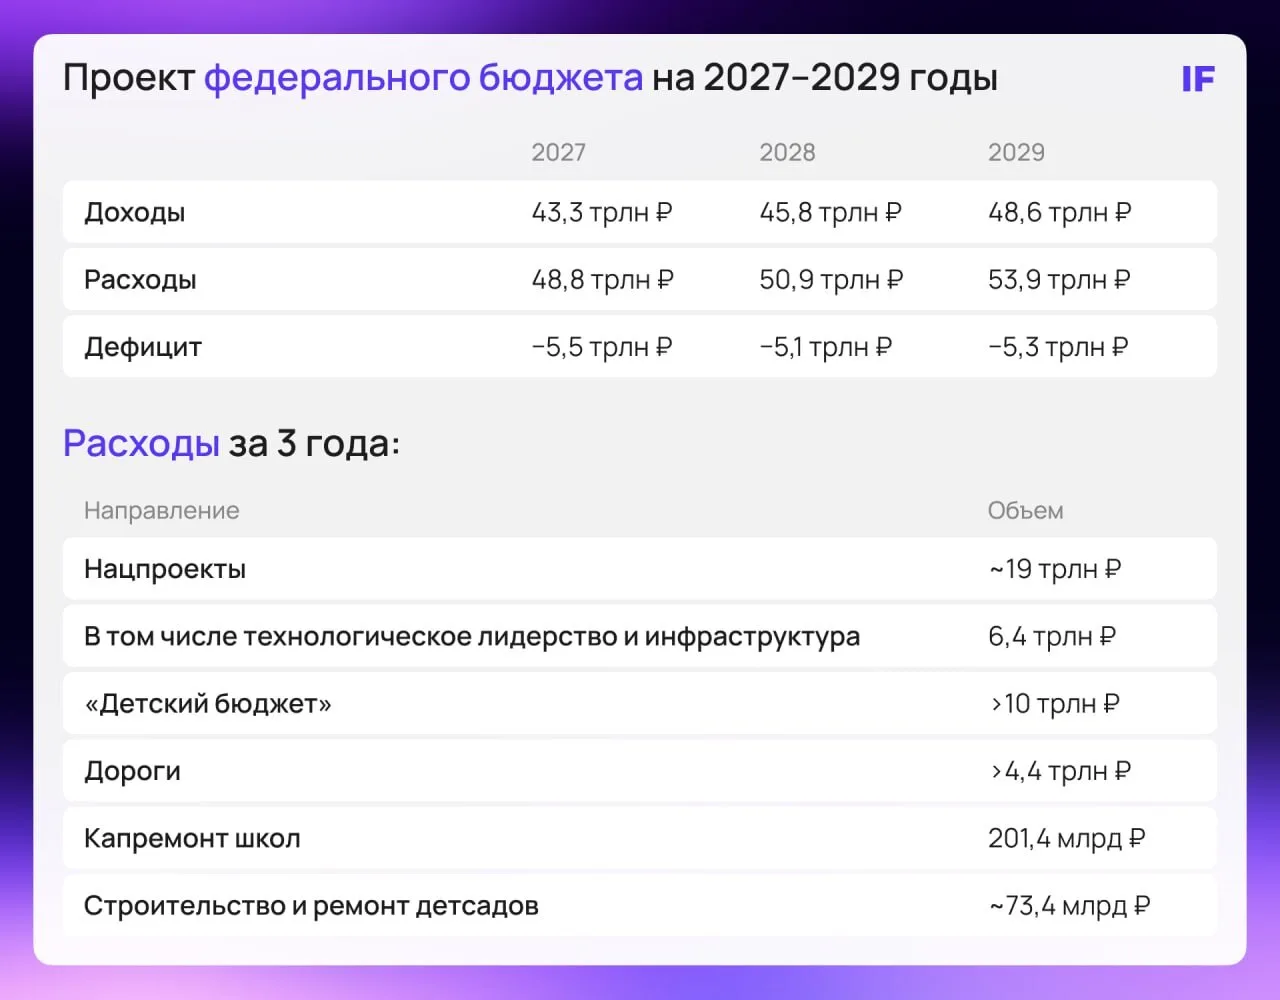Image resolution: width=1280 pixels, height=1000 pixels.
Task: Select the −5,3 трлн ₽ deficit value
Action: [x=1059, y=347]
